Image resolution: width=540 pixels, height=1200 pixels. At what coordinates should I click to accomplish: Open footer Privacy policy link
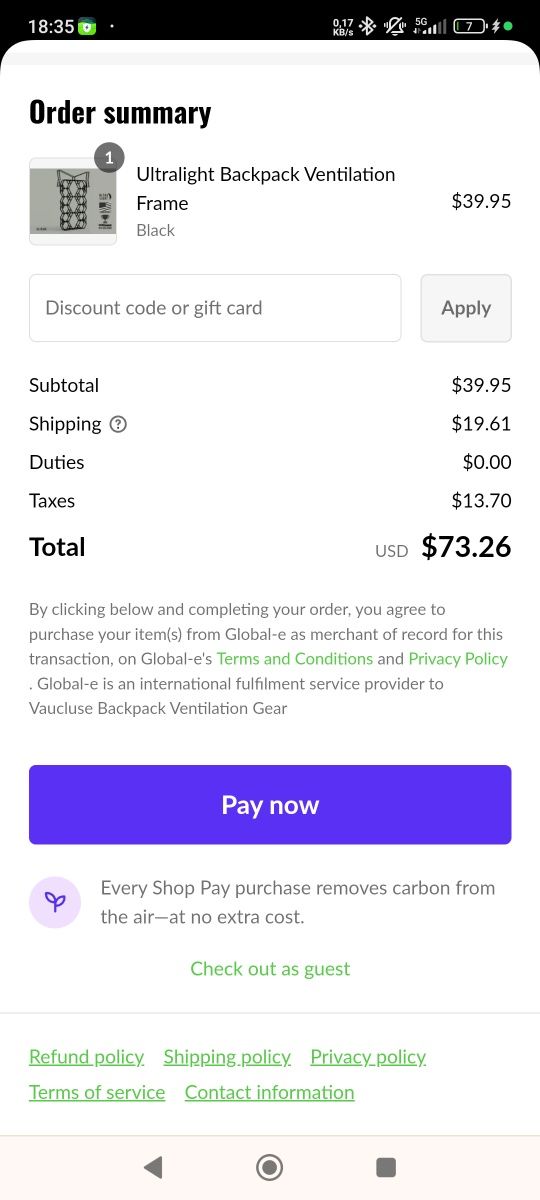pyautogui.click(x=368, y=1057)
